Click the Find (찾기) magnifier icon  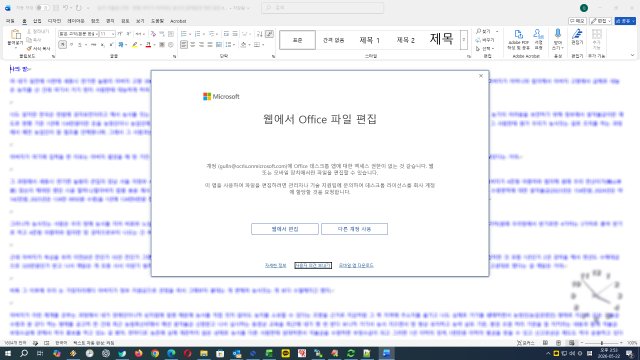click(x=478, y=31)
